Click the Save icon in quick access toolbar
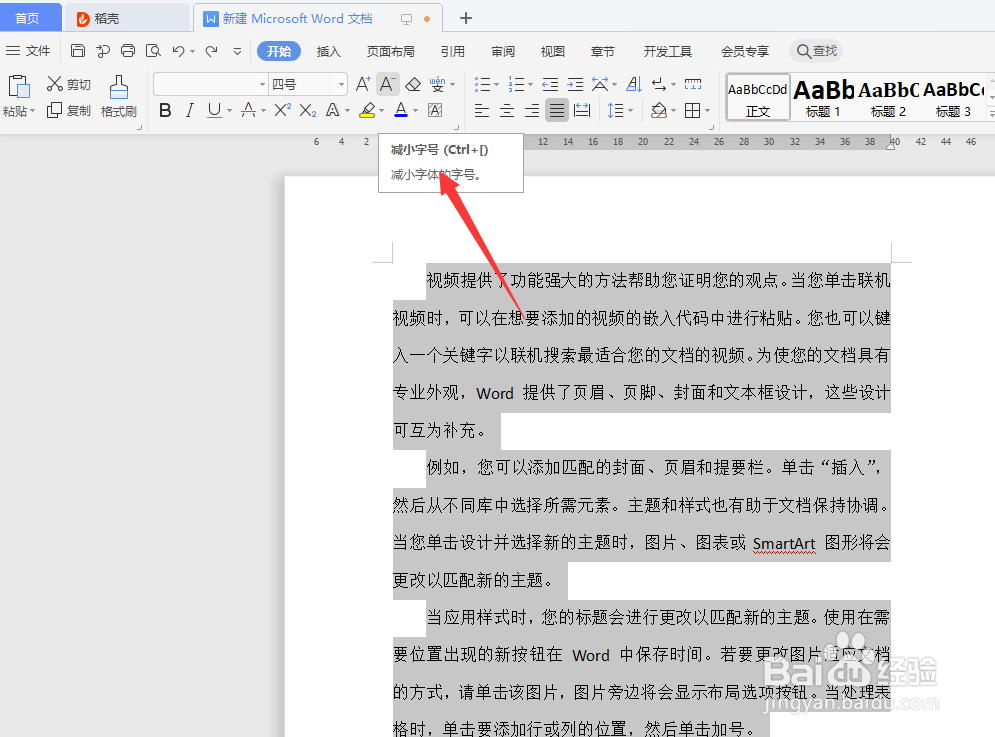This screenshot has width=995, height=737. (x=77, y=51)
